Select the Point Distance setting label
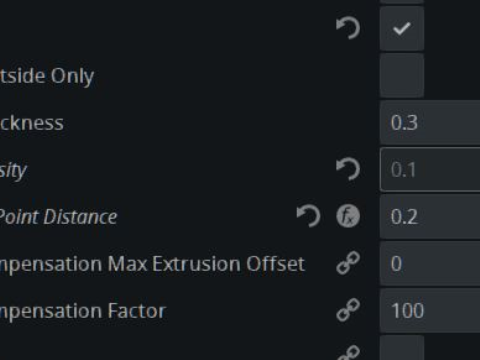480x360 pixels. (58, 217)
